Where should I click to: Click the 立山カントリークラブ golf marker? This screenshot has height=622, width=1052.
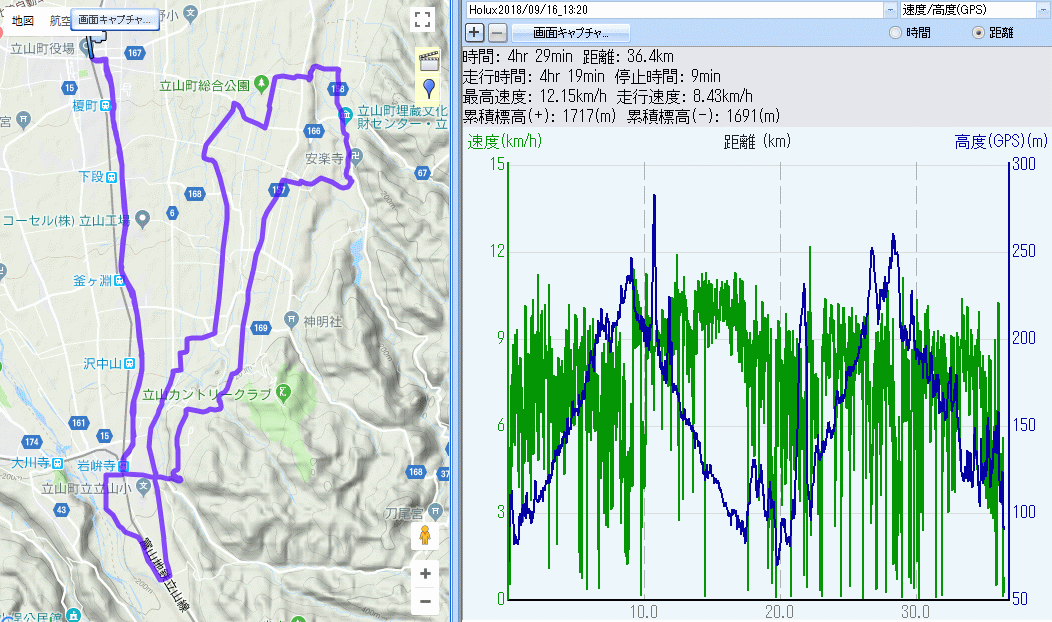(284, 392)
